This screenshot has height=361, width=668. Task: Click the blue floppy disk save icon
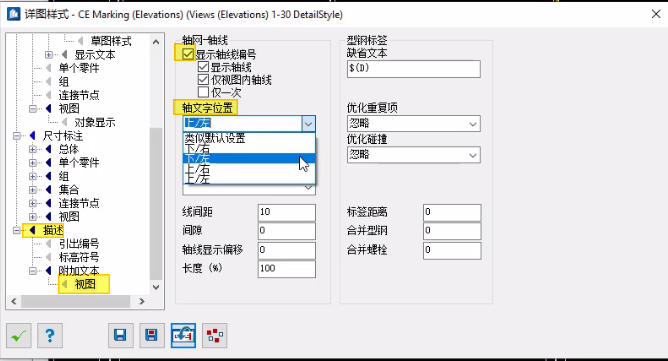click(120, 335)
